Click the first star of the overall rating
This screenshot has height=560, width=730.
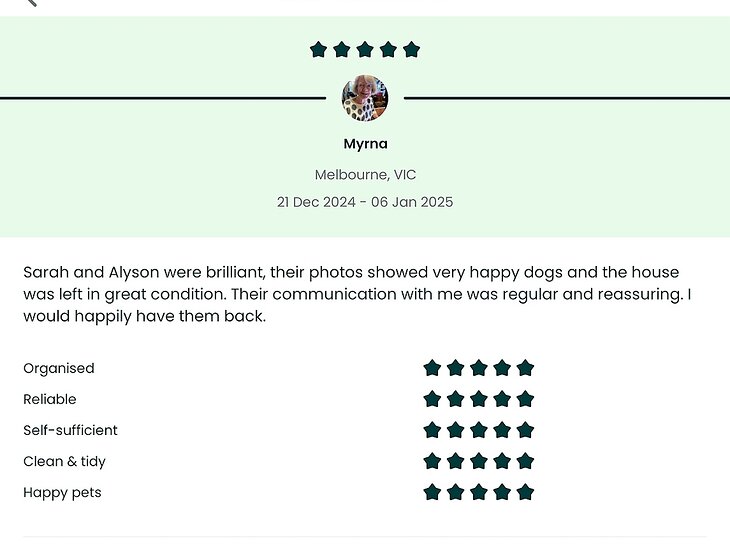[x=319, y=49]
